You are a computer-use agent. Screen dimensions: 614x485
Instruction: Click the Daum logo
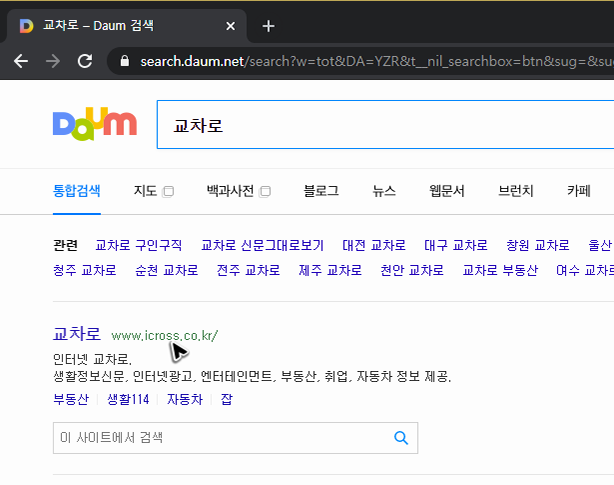click(95, 124)
